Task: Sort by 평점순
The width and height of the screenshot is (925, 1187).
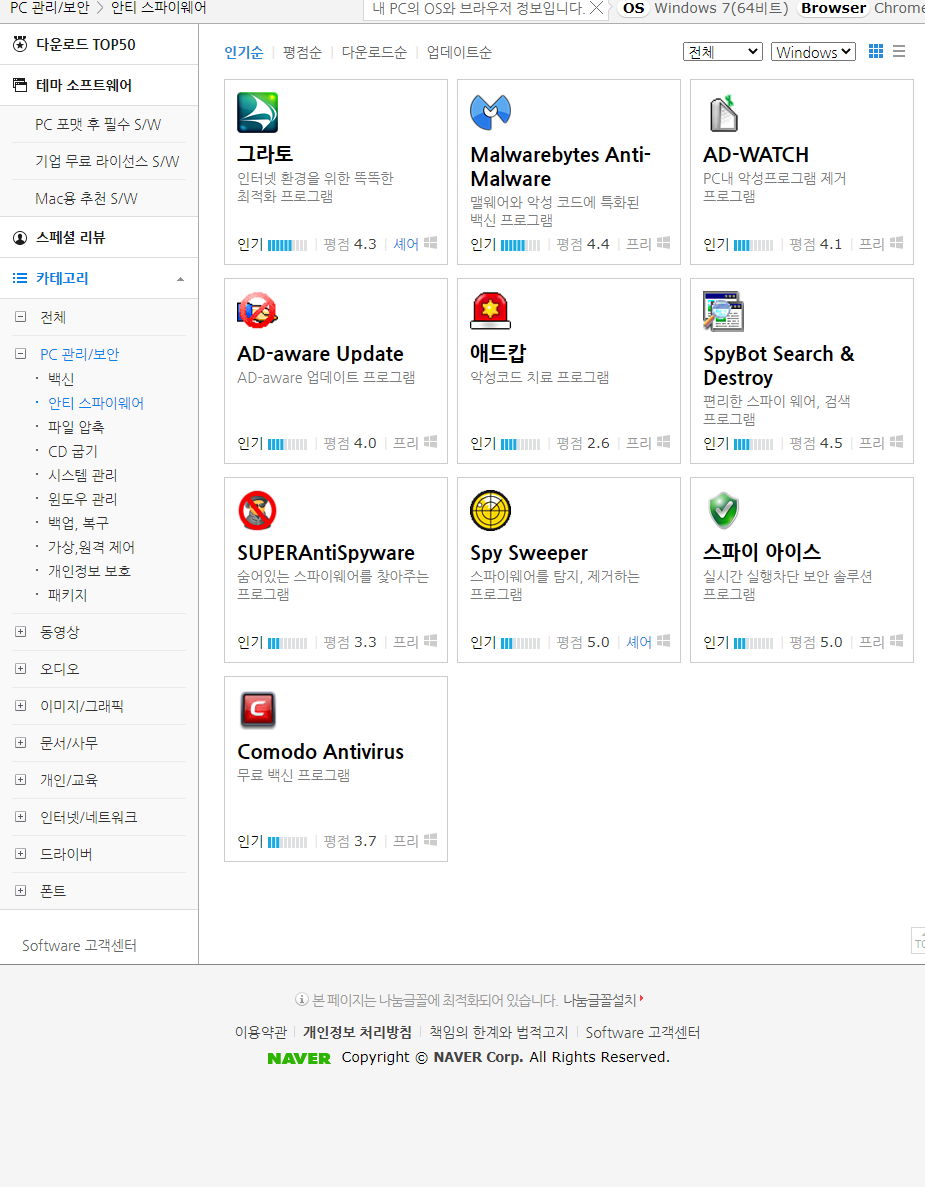Action: tap(302, 52)
